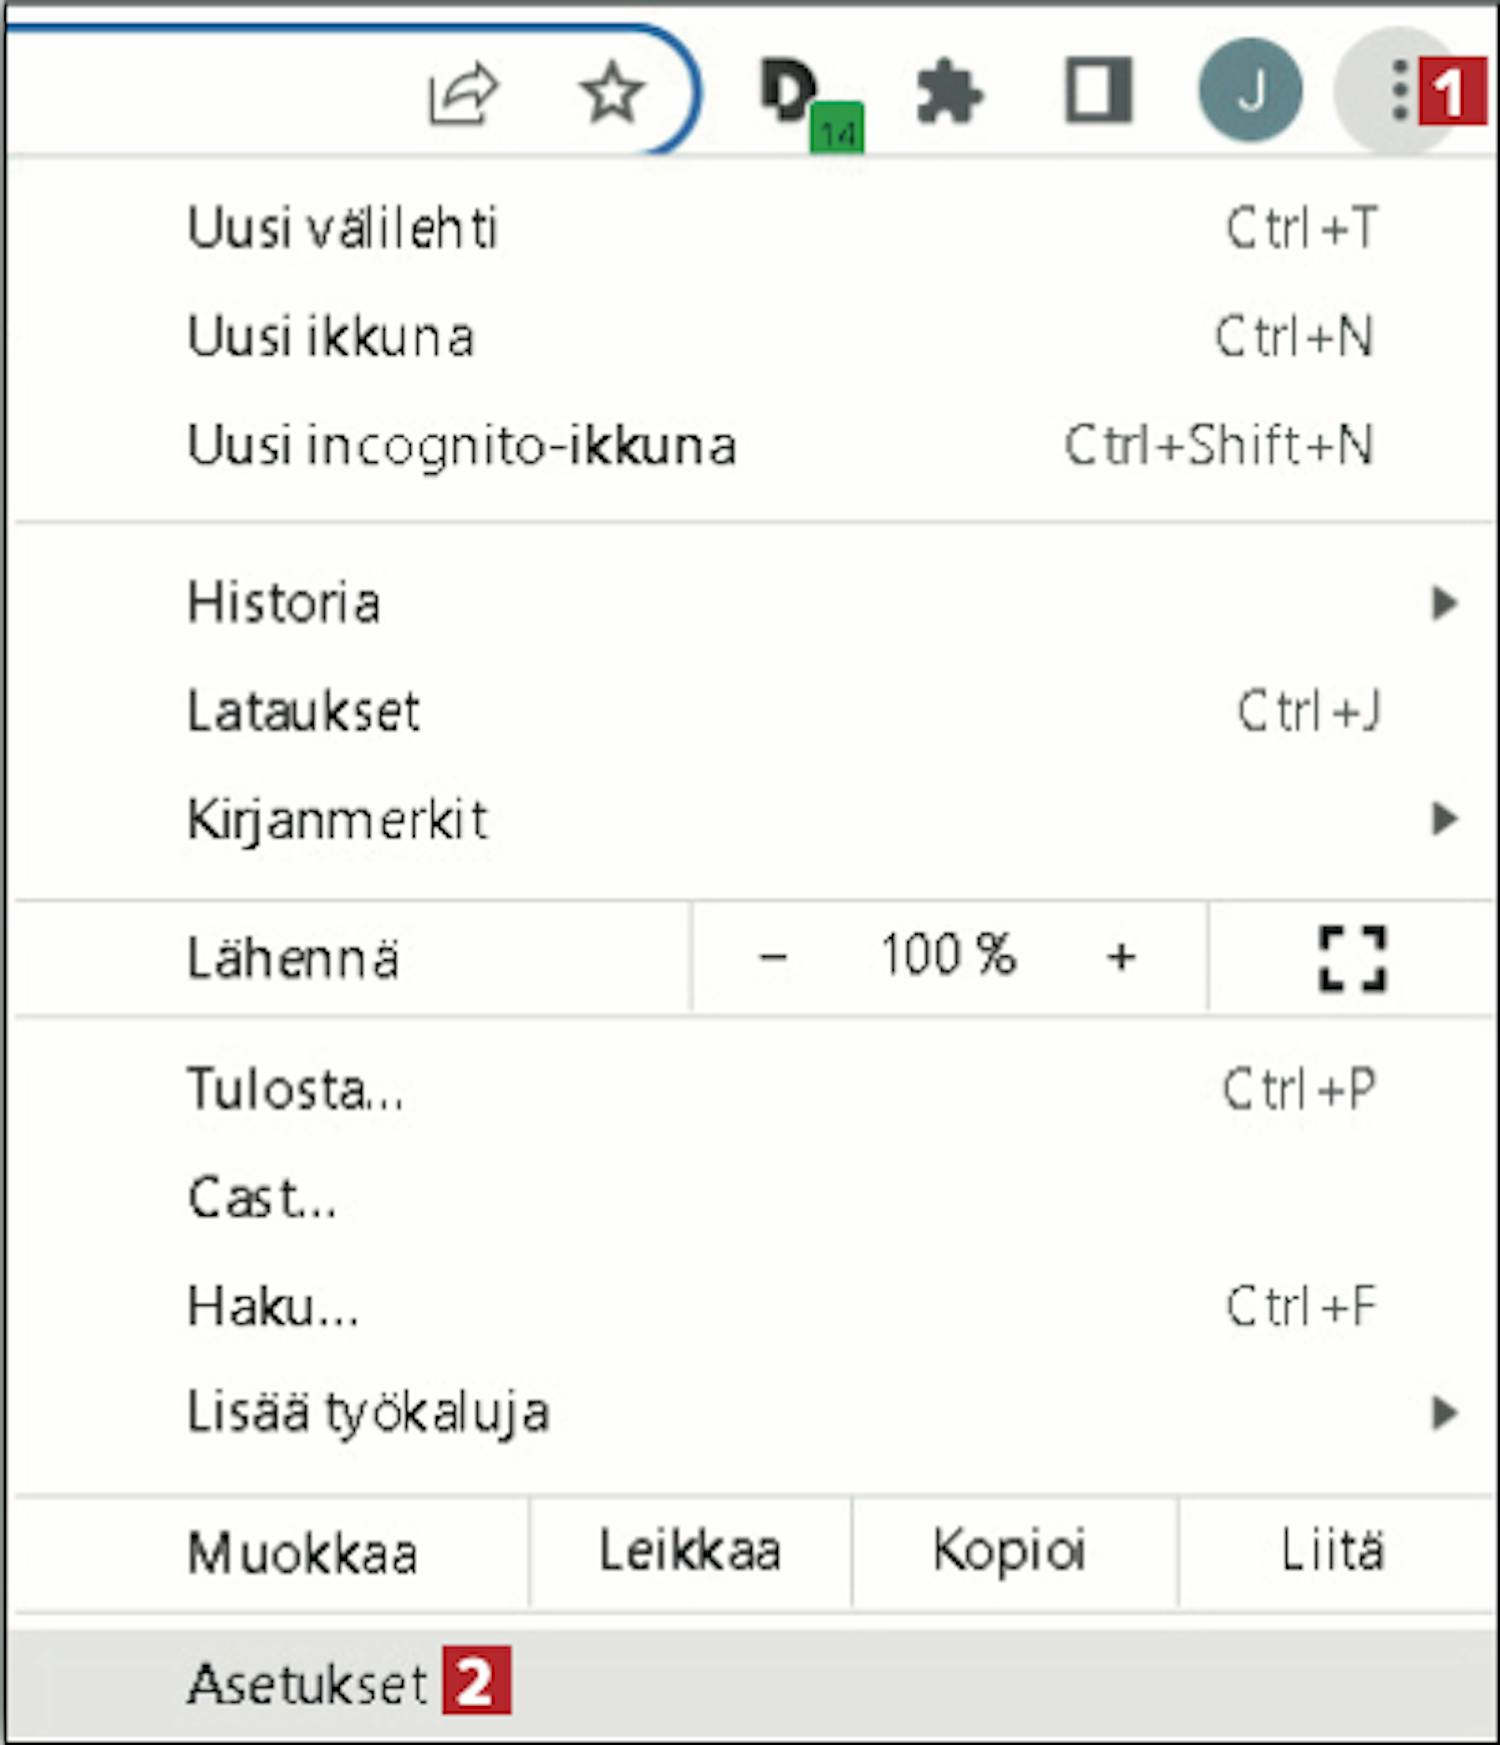Open Lataukset from the menu
The width and height of the screenshot is (1500, 1745).
[754, 711]
